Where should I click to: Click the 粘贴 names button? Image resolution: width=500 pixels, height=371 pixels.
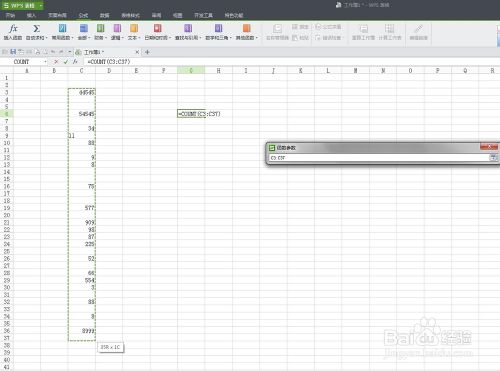tap(300, 38)
